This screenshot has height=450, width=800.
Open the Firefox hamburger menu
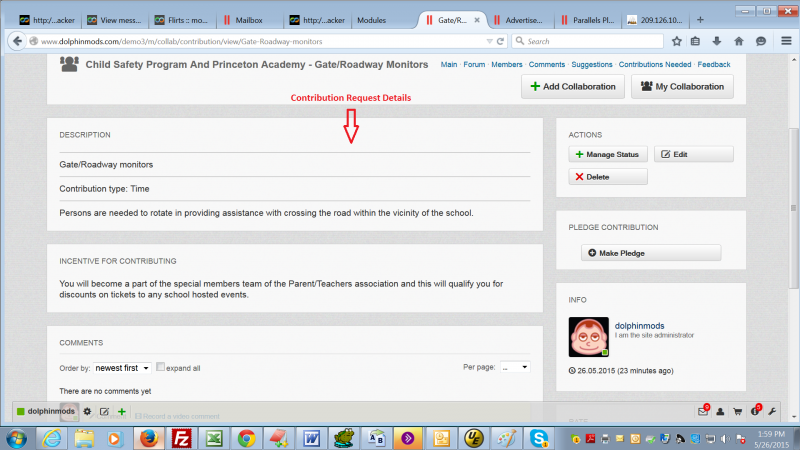tap(786, 41)
